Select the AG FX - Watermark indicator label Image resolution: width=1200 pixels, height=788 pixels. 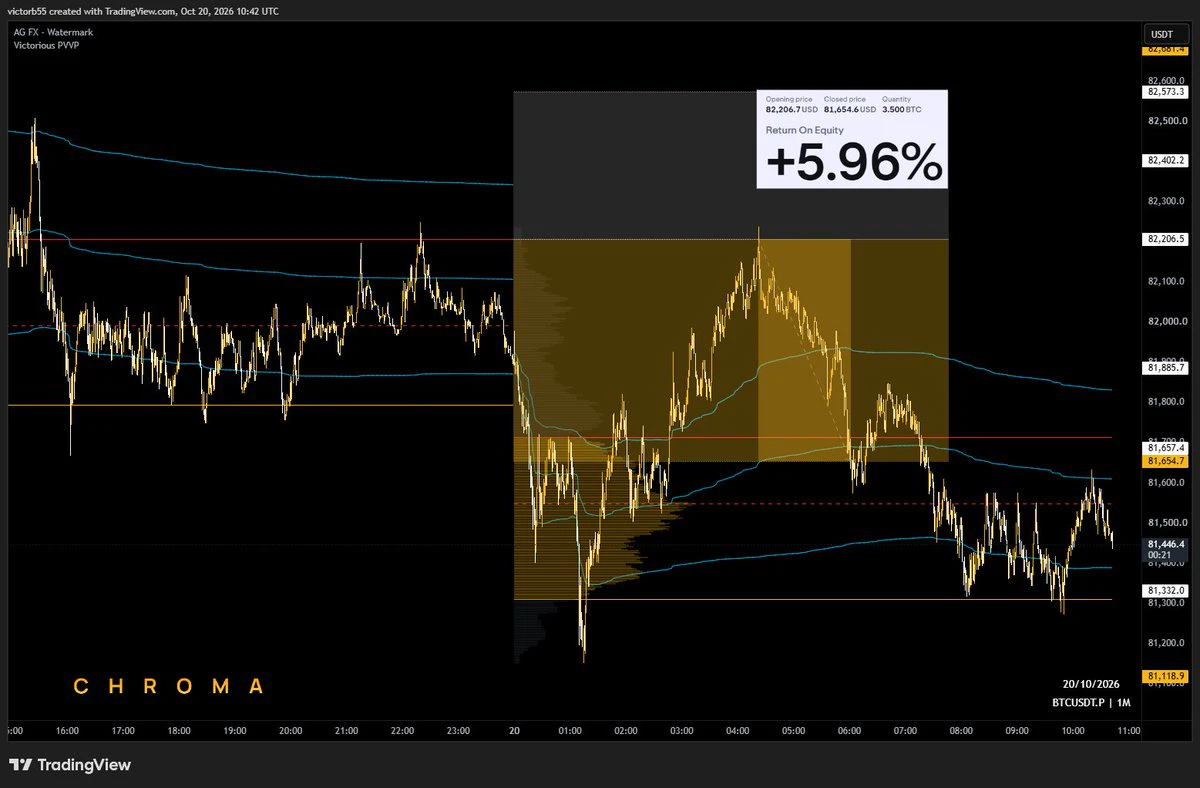coord(54,32)
